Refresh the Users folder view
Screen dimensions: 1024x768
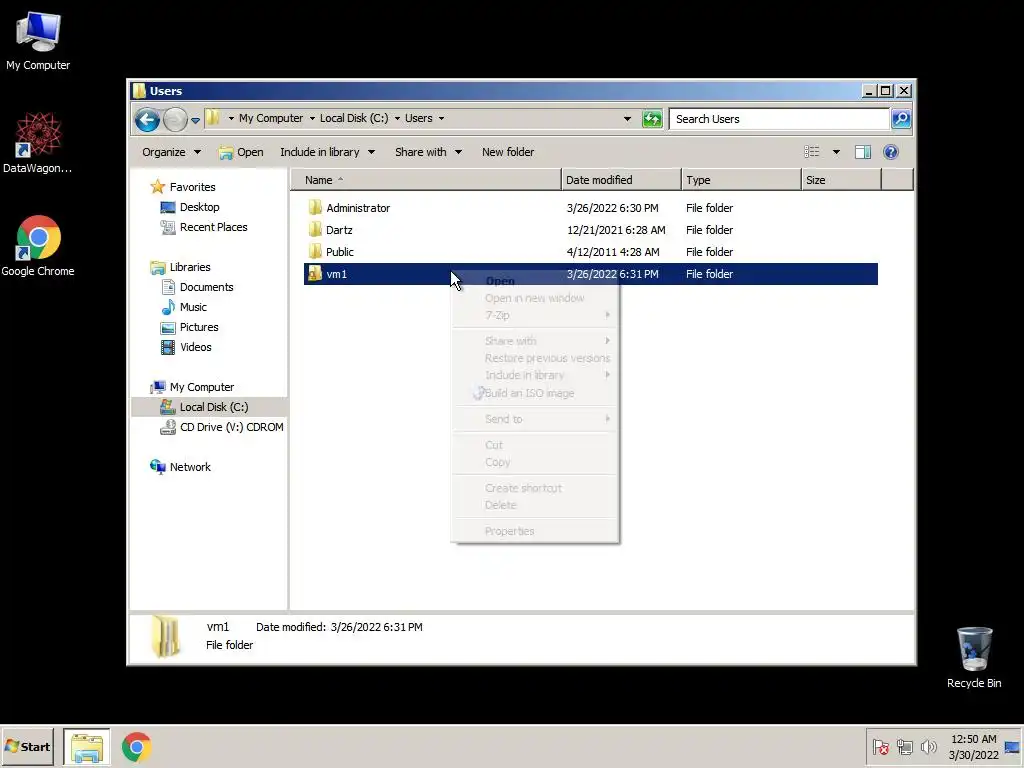tap(652, 119)
